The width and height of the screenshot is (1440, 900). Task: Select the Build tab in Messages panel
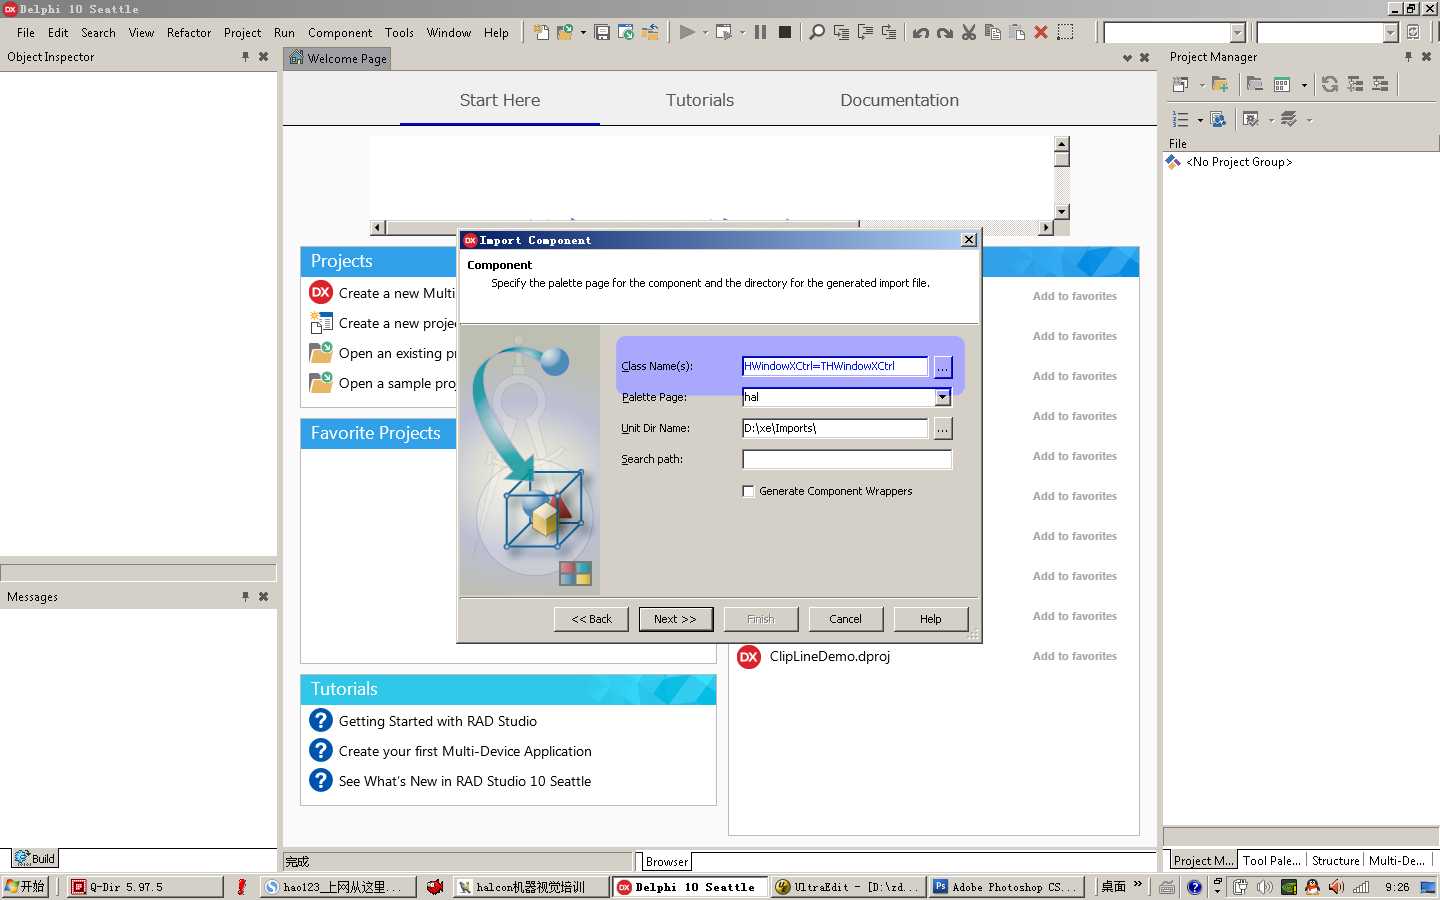tap(35, 858)
